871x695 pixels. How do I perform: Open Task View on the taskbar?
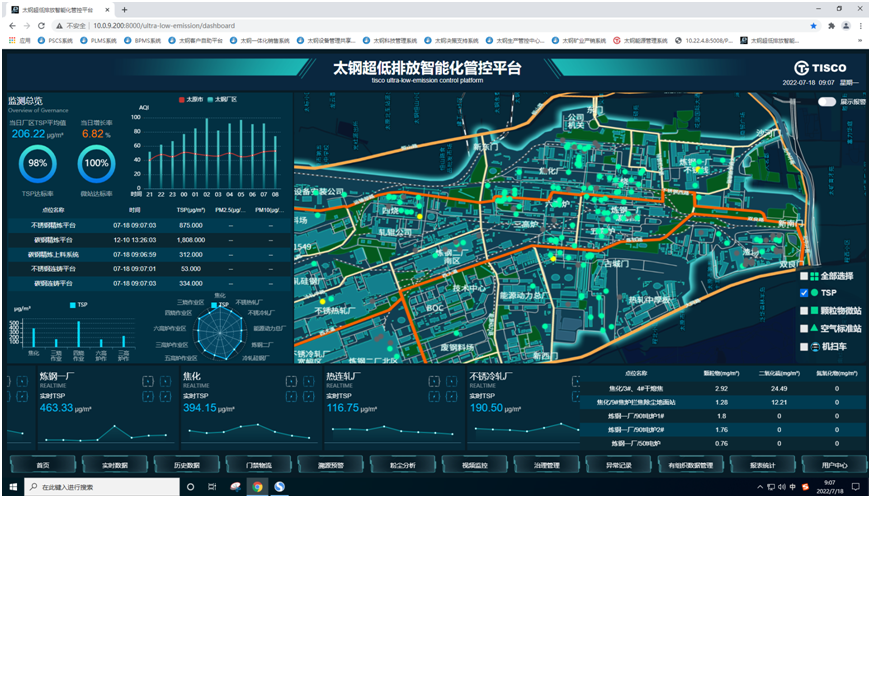212,487
